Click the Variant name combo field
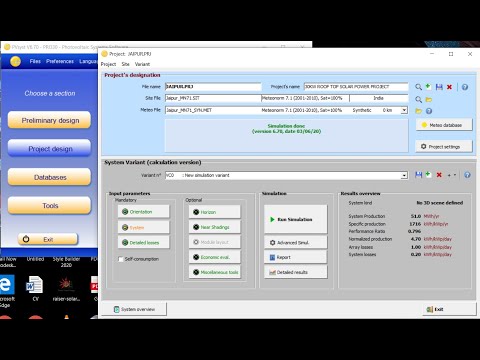Viewport: 480px width, 360px height. point(286,175)
